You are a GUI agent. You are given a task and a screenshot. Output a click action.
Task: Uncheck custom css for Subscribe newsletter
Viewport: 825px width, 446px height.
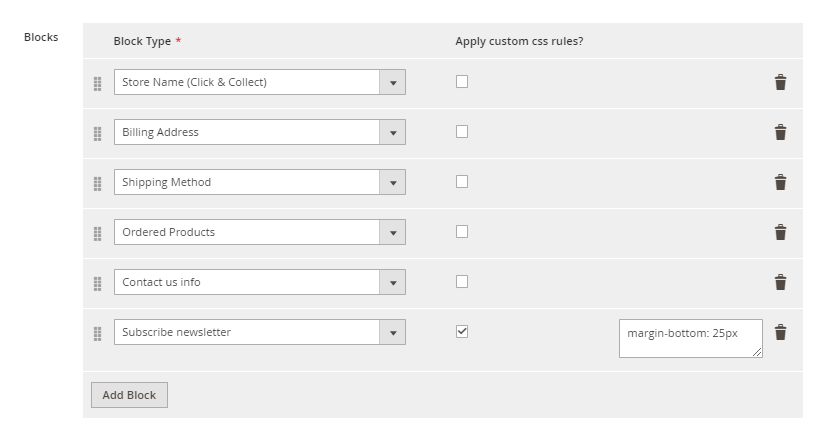click(462, 332)
